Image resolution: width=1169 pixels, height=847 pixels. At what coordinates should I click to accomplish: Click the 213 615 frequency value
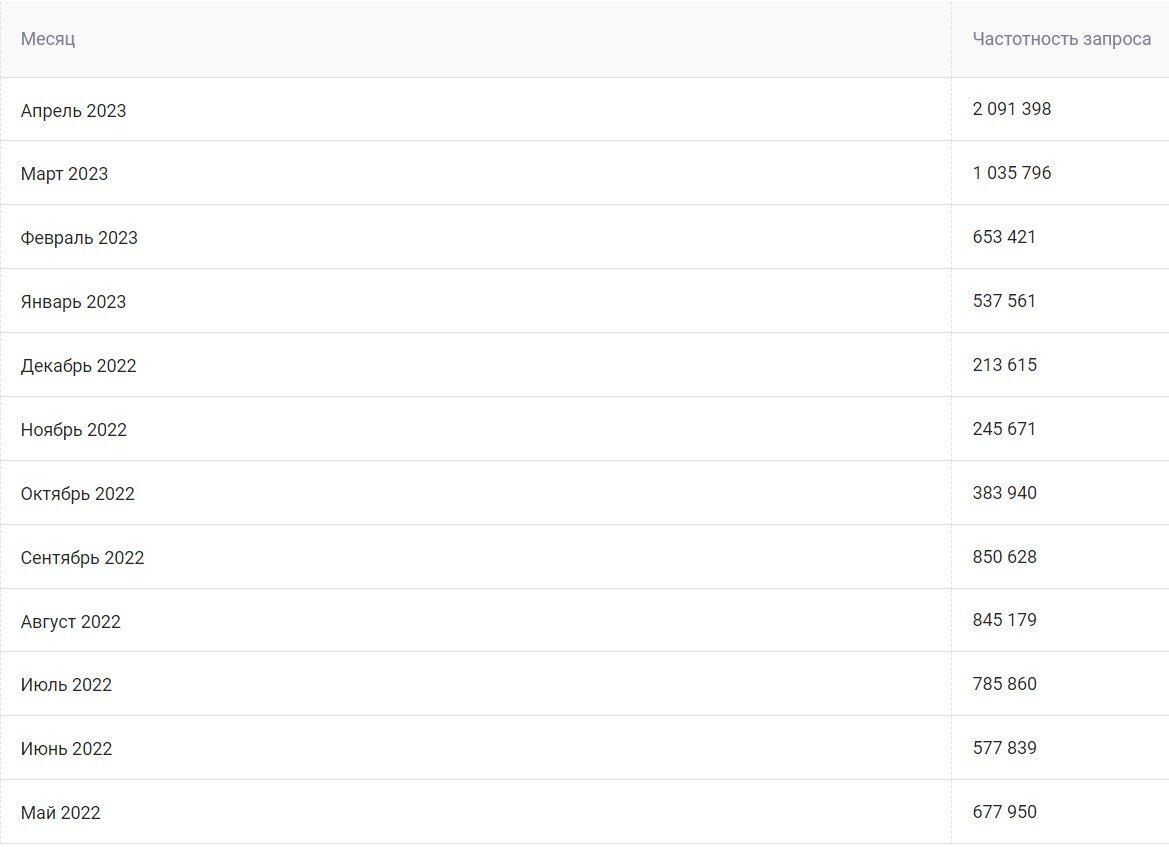click(x=1004, y=365)
